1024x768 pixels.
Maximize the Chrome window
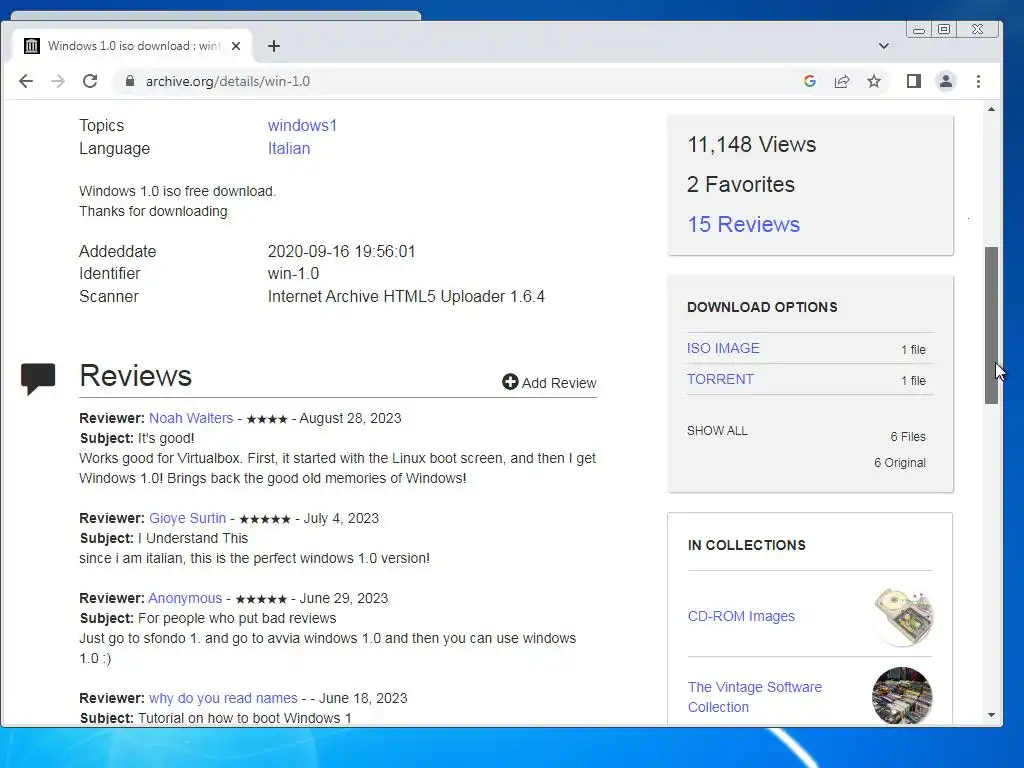coord(944,29)
